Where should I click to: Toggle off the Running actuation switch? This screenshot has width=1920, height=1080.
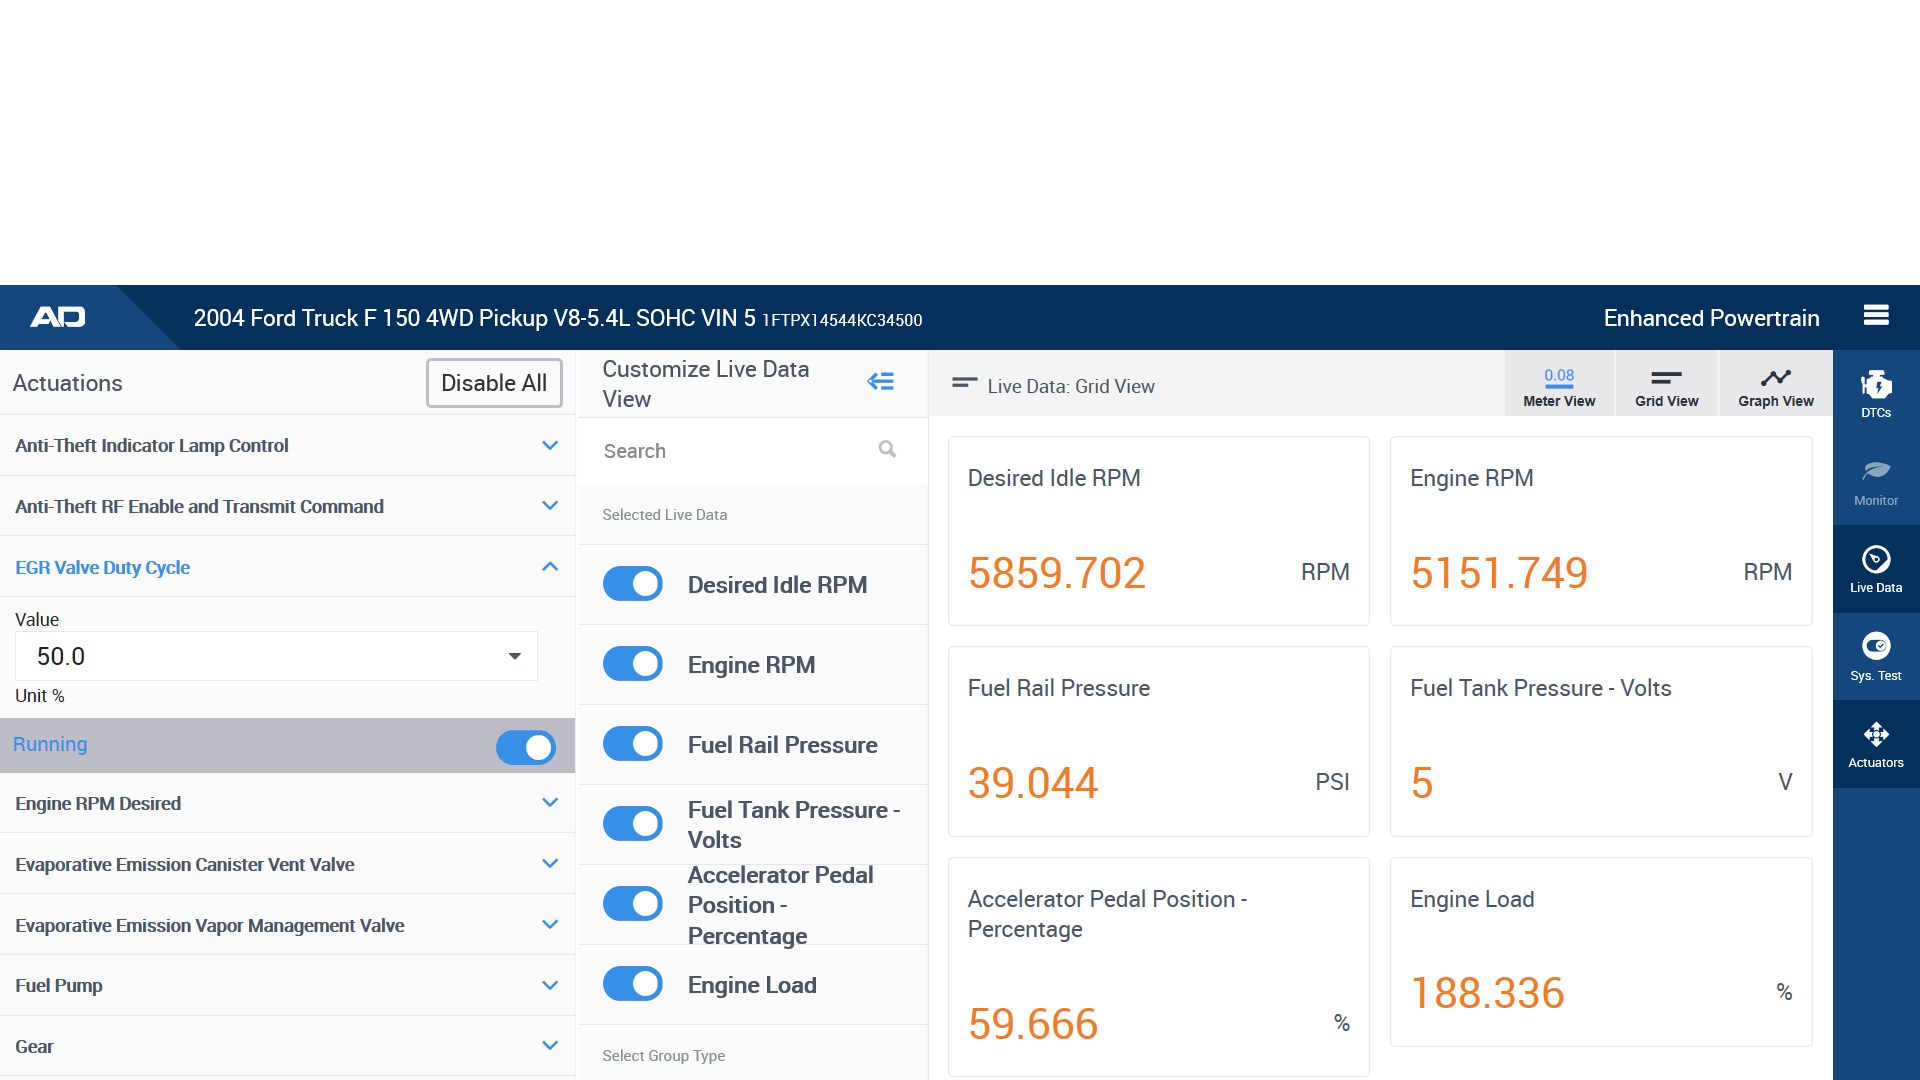click(x=525, y=747)
